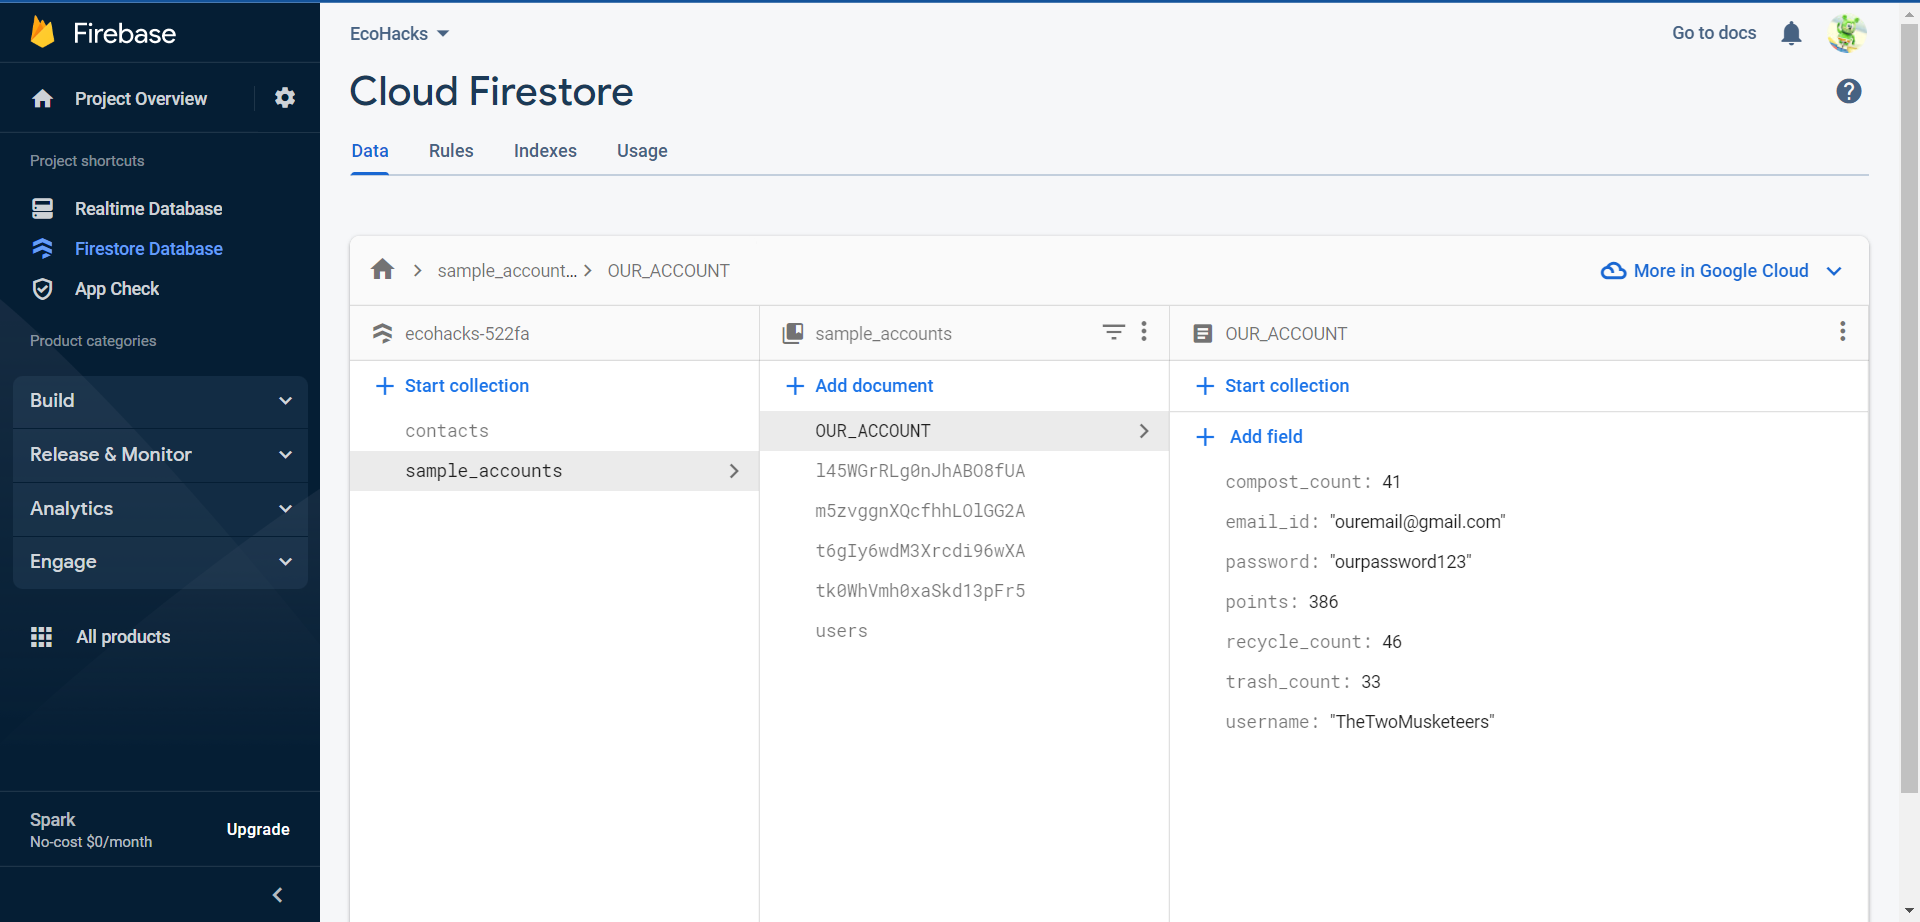Viewport: 1920px width, 922px height.
Task: Start collection in ecohacks-522fa column
Action: pyautogui.click(x=452, y=386)
